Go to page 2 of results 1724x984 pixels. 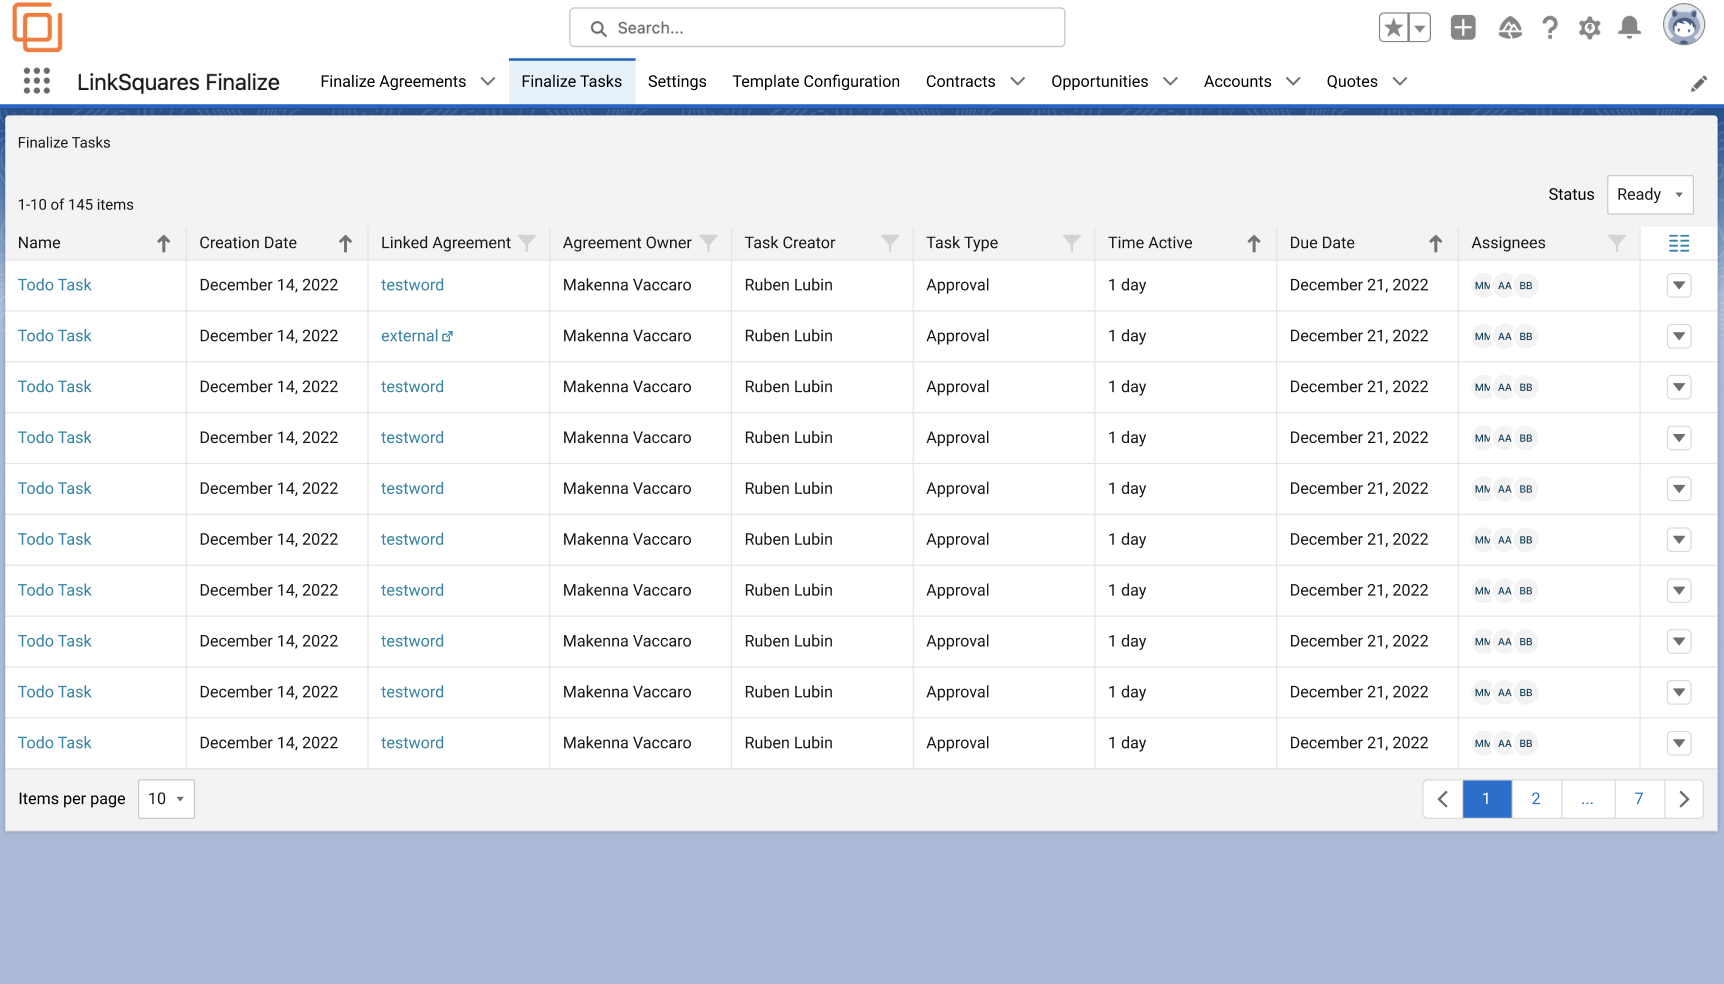click(1535, 799)
